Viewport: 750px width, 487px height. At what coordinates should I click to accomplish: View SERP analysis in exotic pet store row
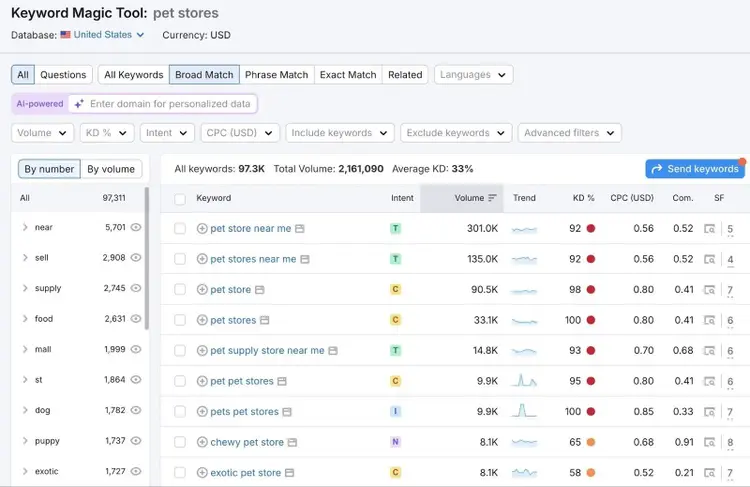[709, 473]
